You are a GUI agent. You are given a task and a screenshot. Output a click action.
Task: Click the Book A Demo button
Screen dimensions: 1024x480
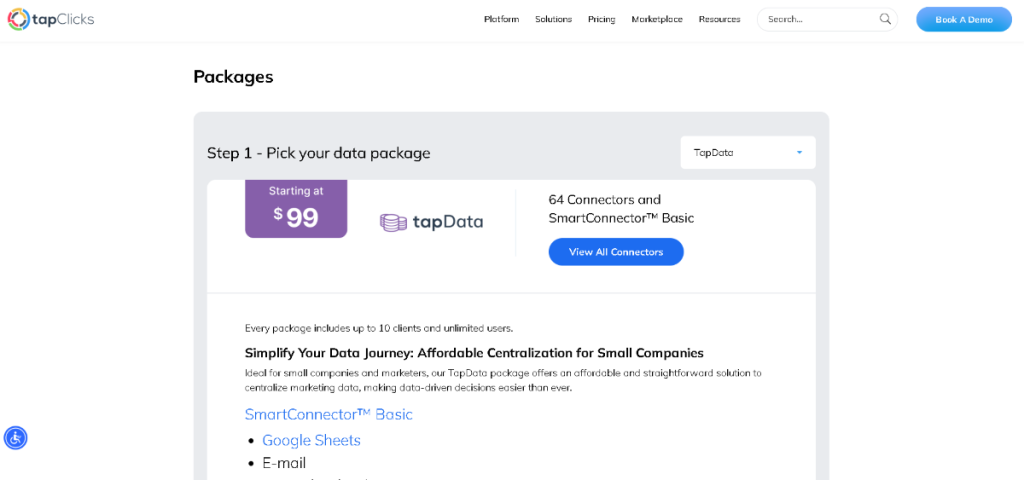(x=963, y=19)
